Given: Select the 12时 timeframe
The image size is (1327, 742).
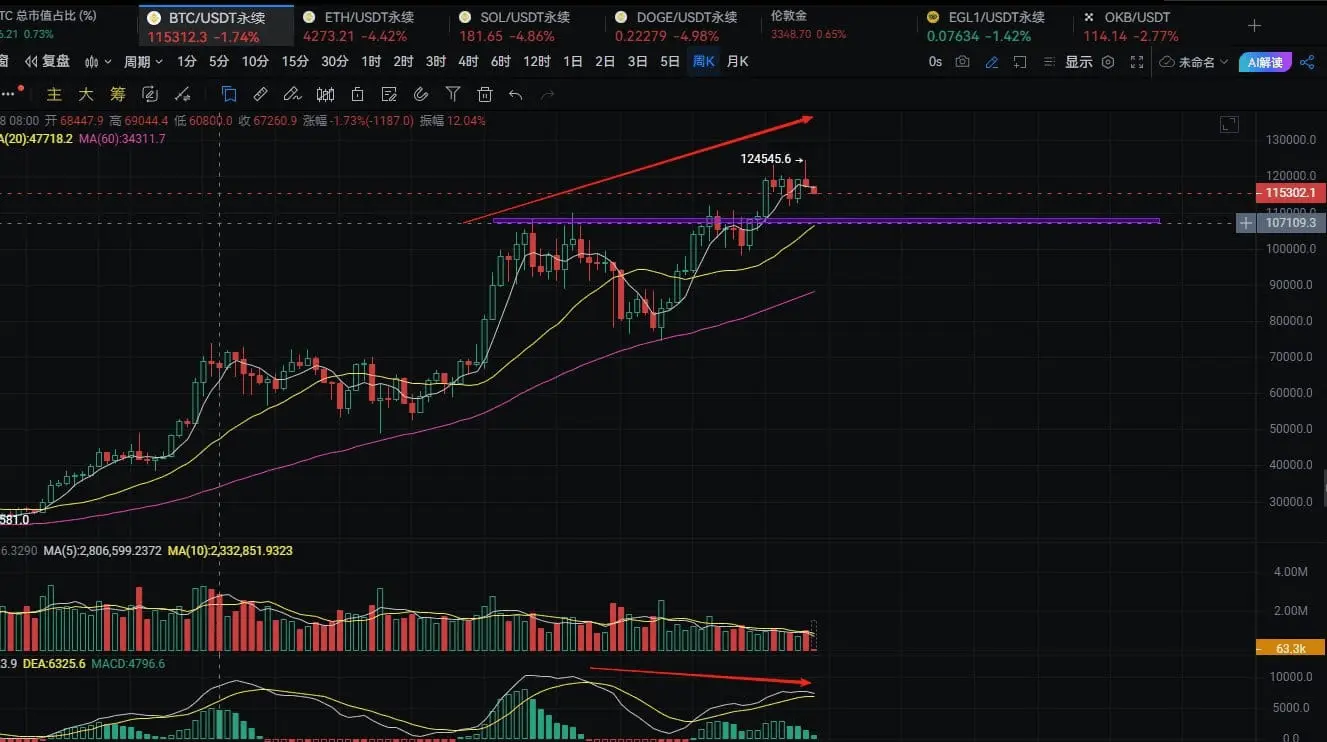Looking at the screenshot, I should [x=537, y=61].
